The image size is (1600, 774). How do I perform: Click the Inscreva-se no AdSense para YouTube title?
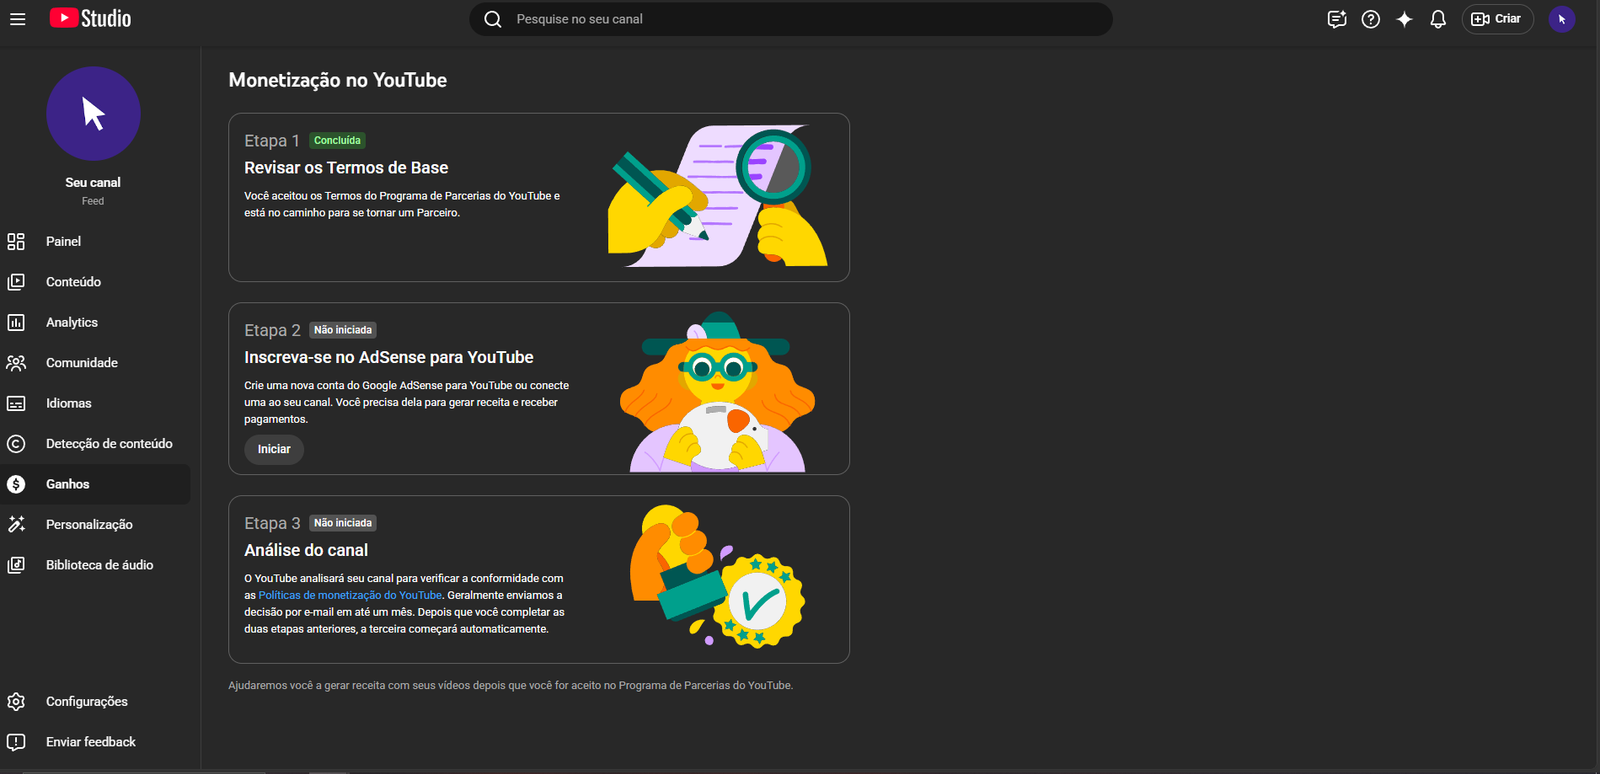point(389,357)
